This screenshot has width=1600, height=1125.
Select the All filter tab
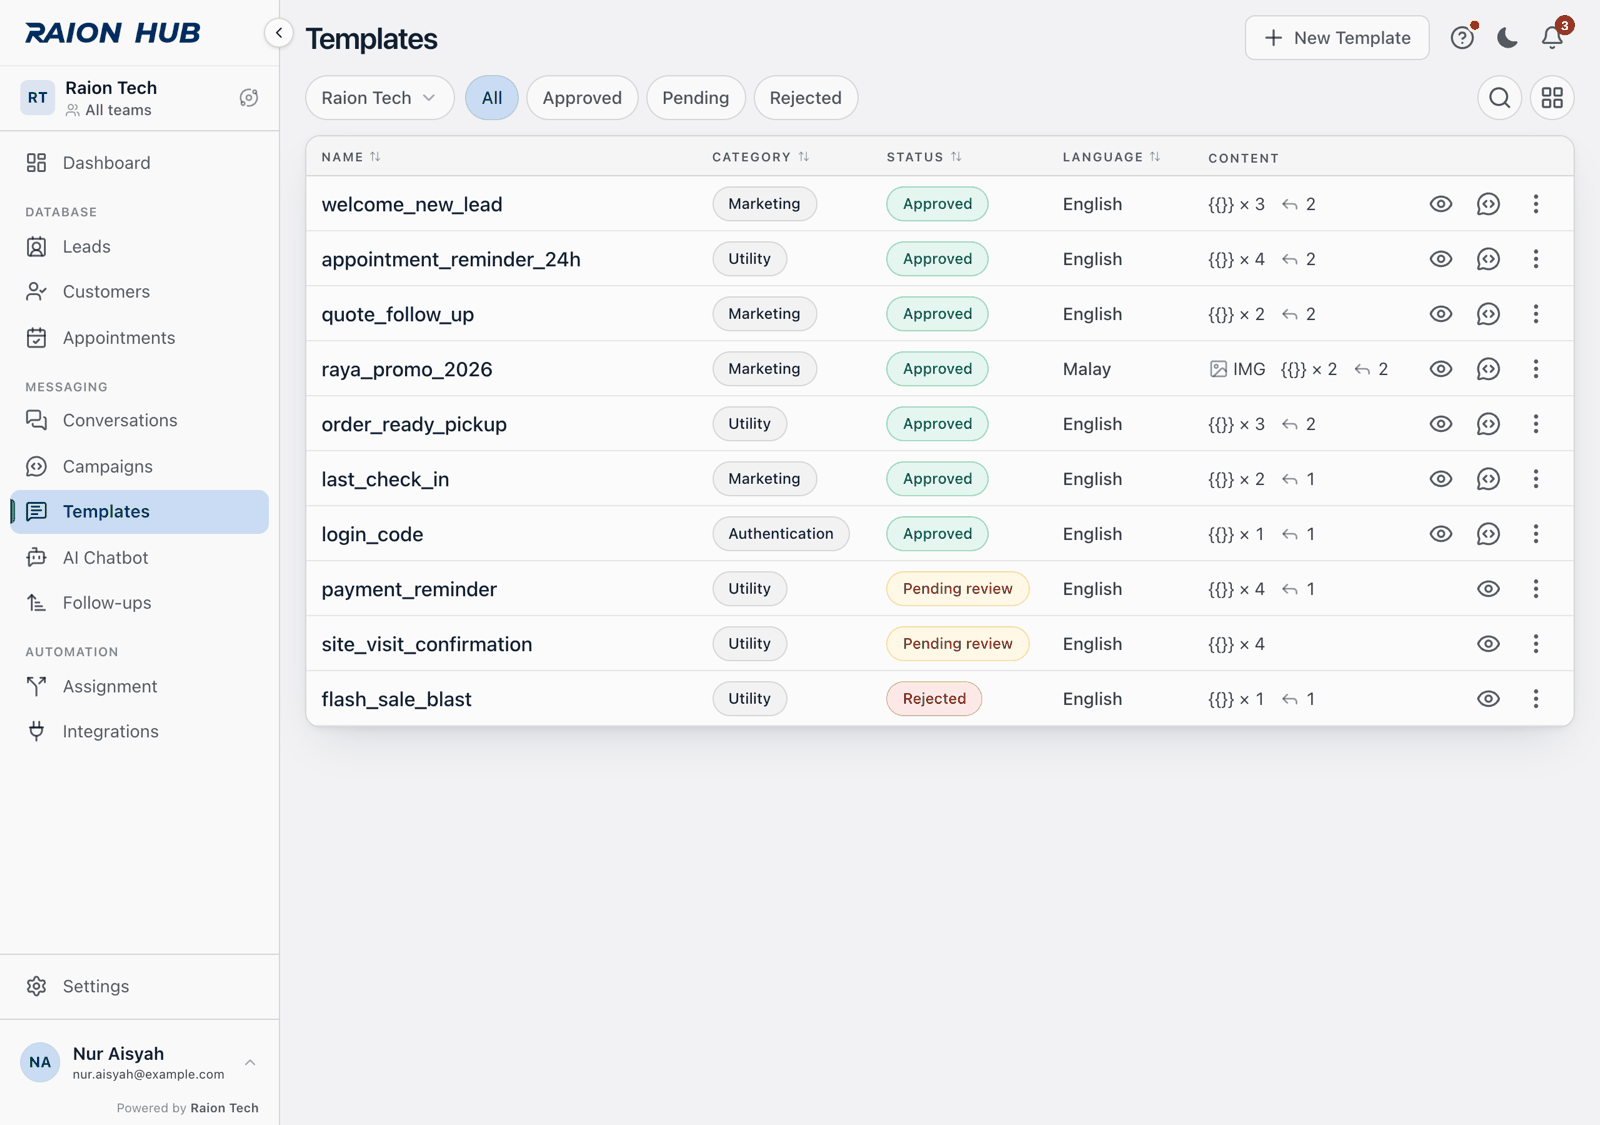click(492, 98)
